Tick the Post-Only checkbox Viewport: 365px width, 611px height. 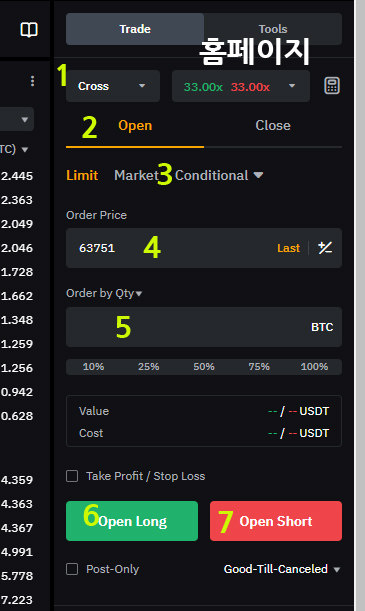72,569
